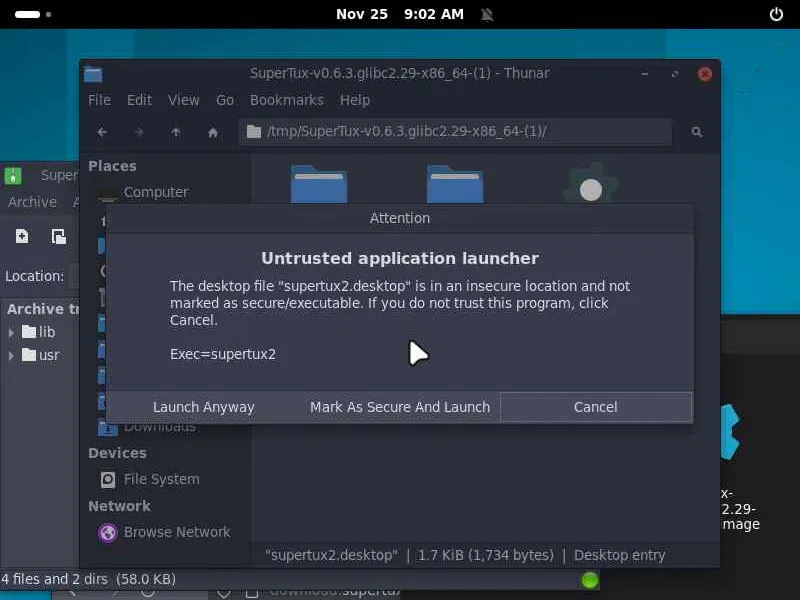Open the Help menu in Thunar
The height and width of the screenshot is (600, 800).
point(355,100)
